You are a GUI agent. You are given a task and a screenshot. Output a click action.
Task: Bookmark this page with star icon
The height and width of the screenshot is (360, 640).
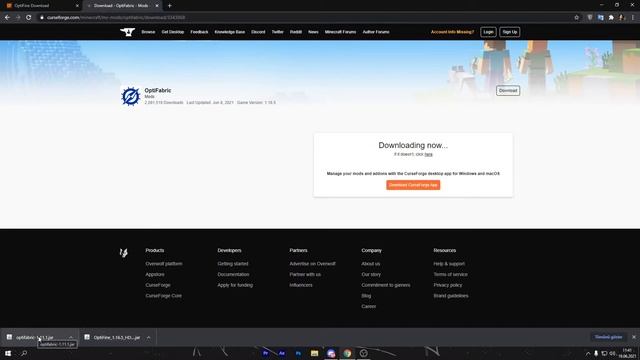coord(576,18)
